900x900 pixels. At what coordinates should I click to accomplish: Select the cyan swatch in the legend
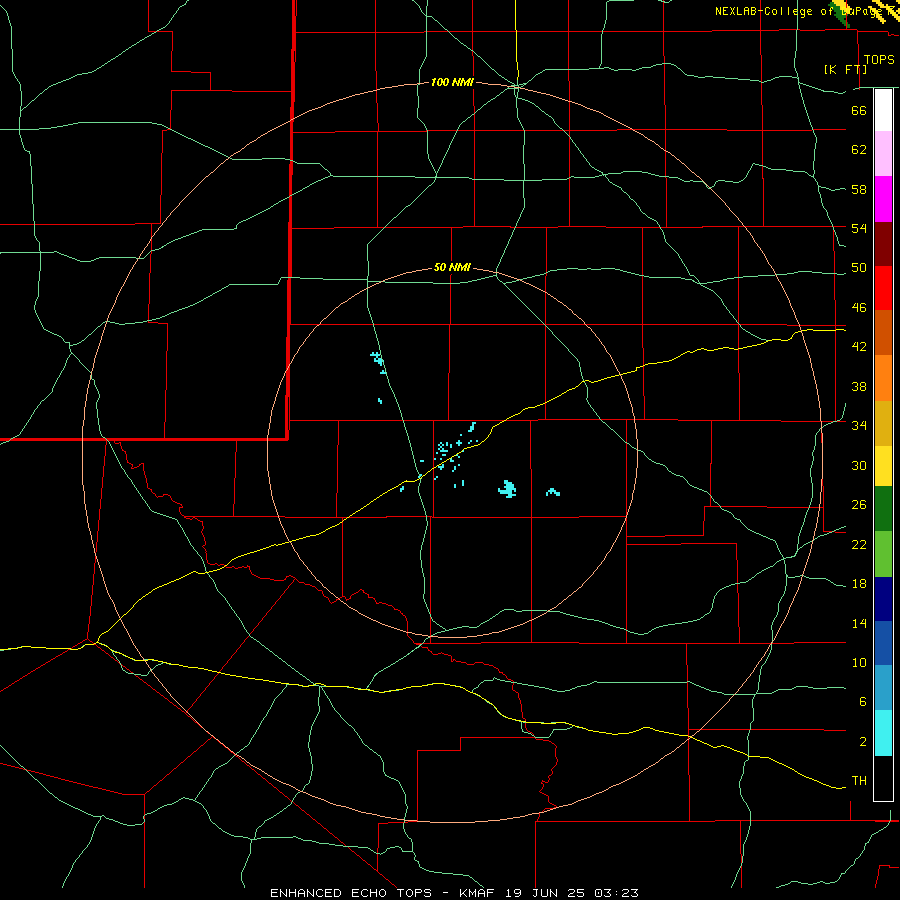883,733
